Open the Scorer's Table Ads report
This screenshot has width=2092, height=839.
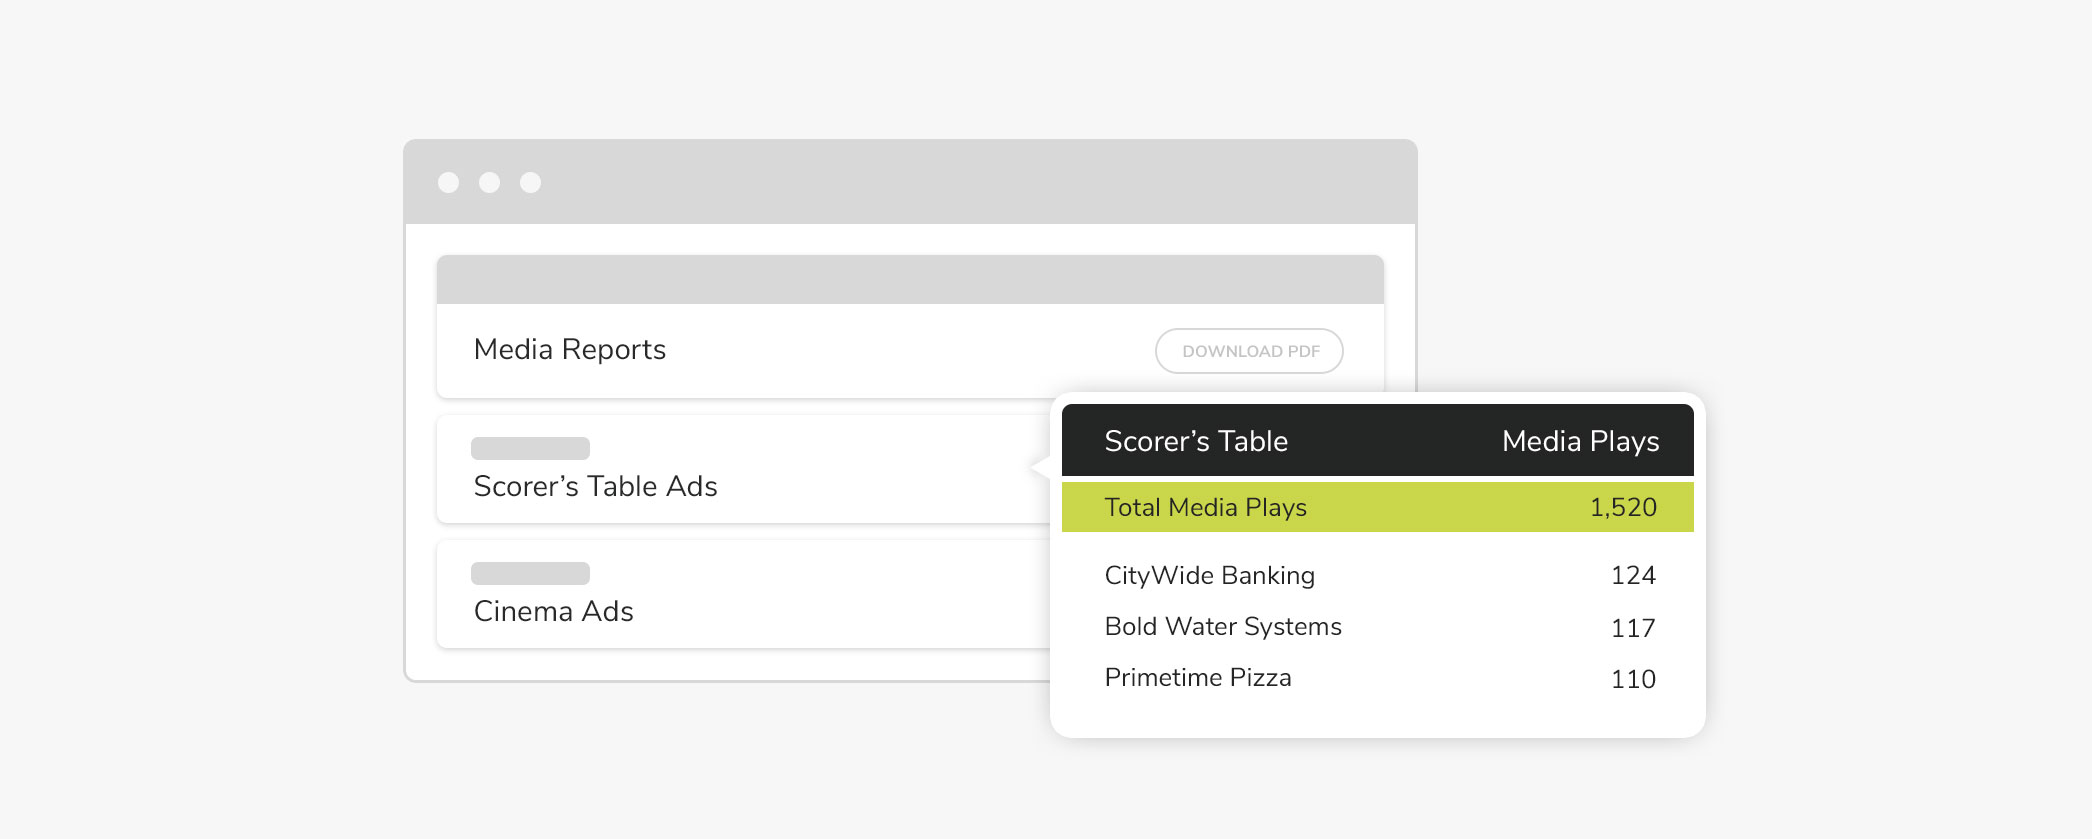pyautogui.click(x=595, y=486)
